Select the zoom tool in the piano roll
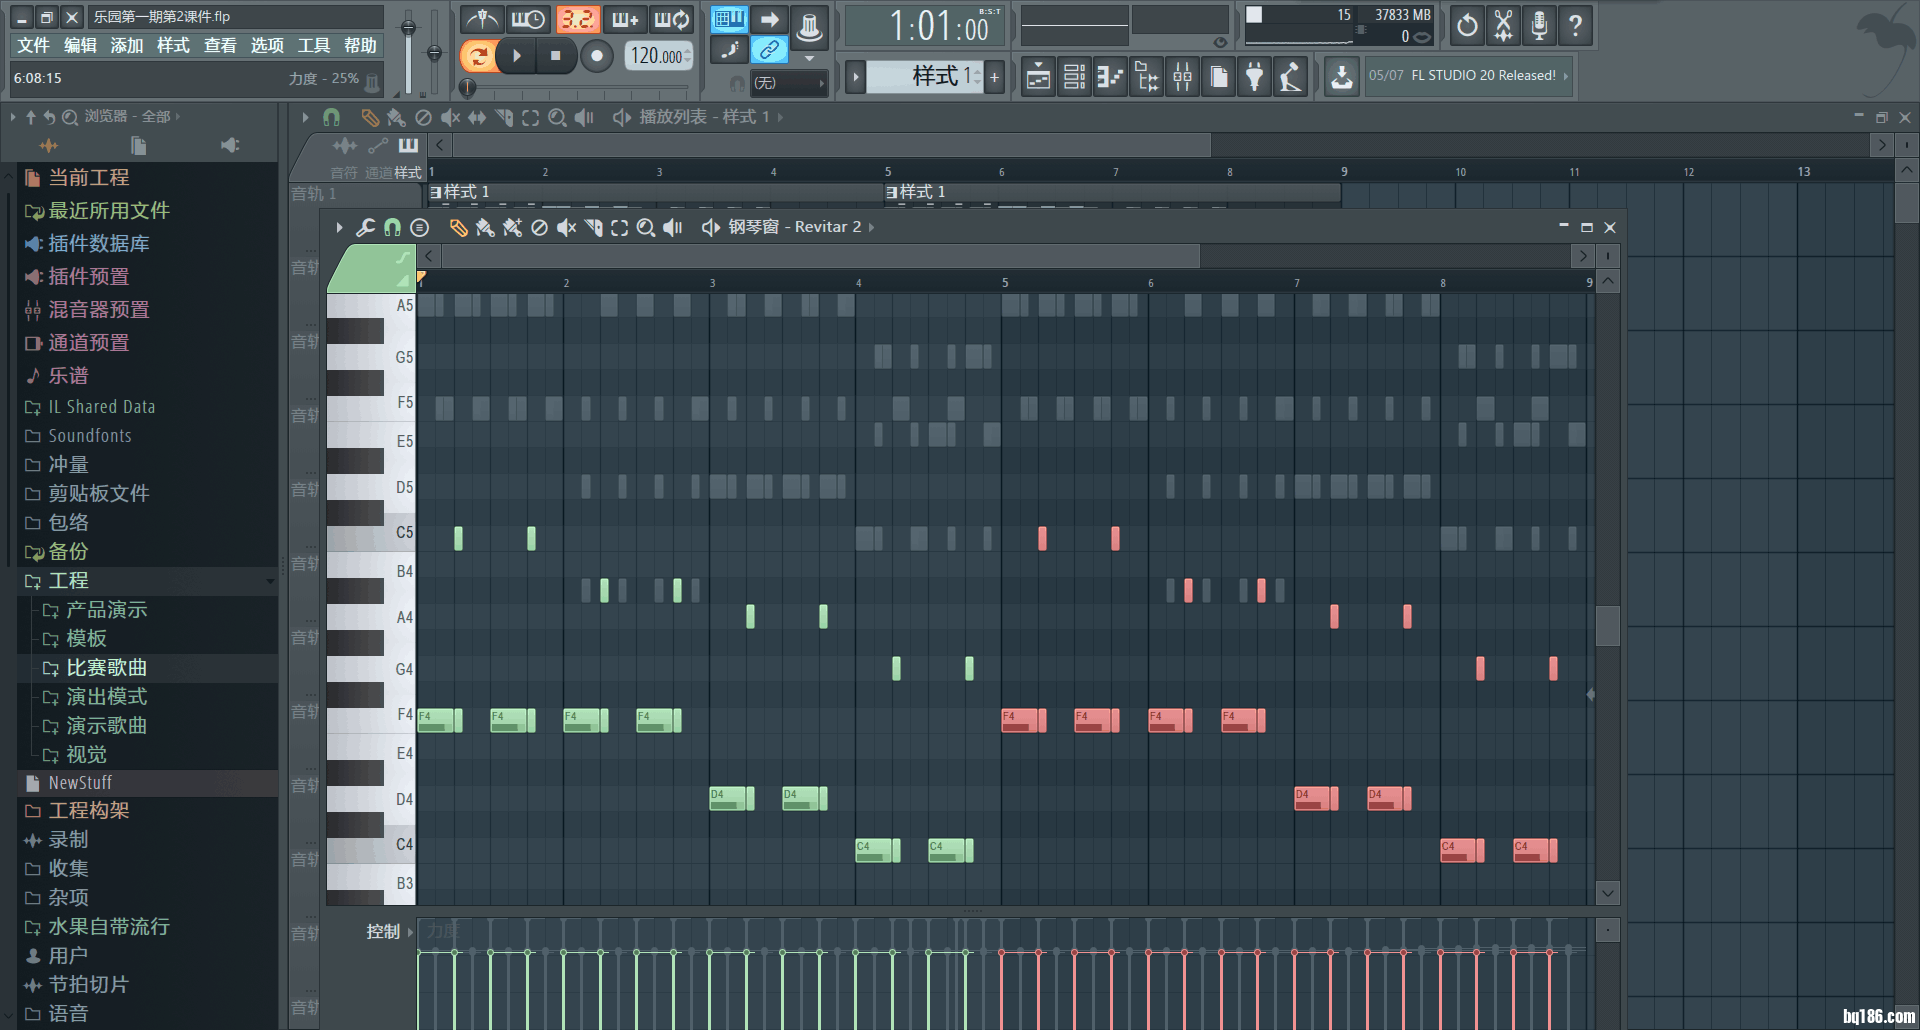 click(x=646, y=228)
